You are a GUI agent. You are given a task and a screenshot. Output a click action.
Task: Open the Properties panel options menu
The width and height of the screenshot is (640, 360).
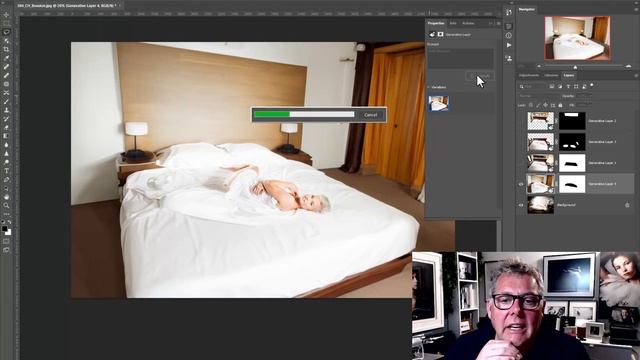click(498, 24)
